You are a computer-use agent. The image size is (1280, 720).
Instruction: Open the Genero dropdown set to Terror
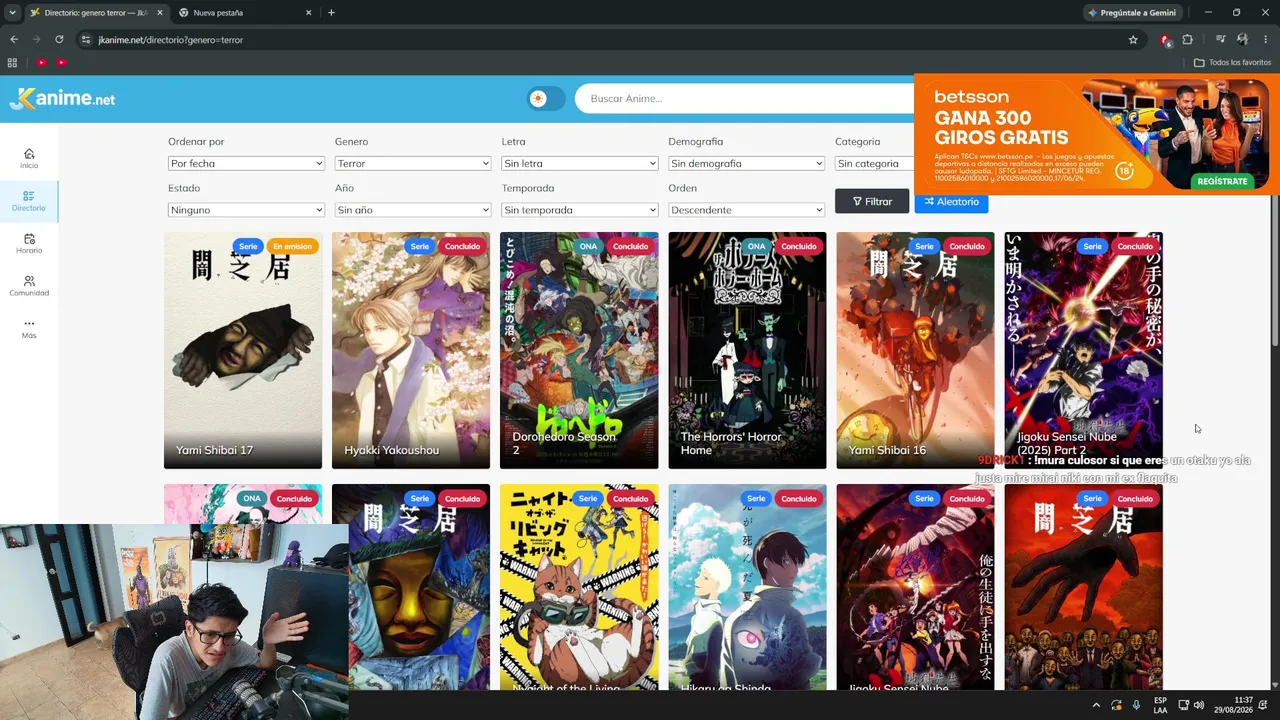tap(413, 163)
